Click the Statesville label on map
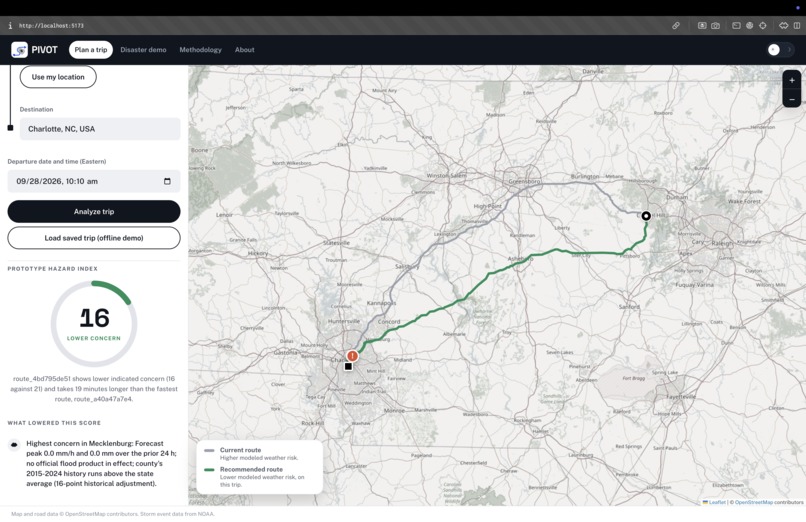 point(337,243)
